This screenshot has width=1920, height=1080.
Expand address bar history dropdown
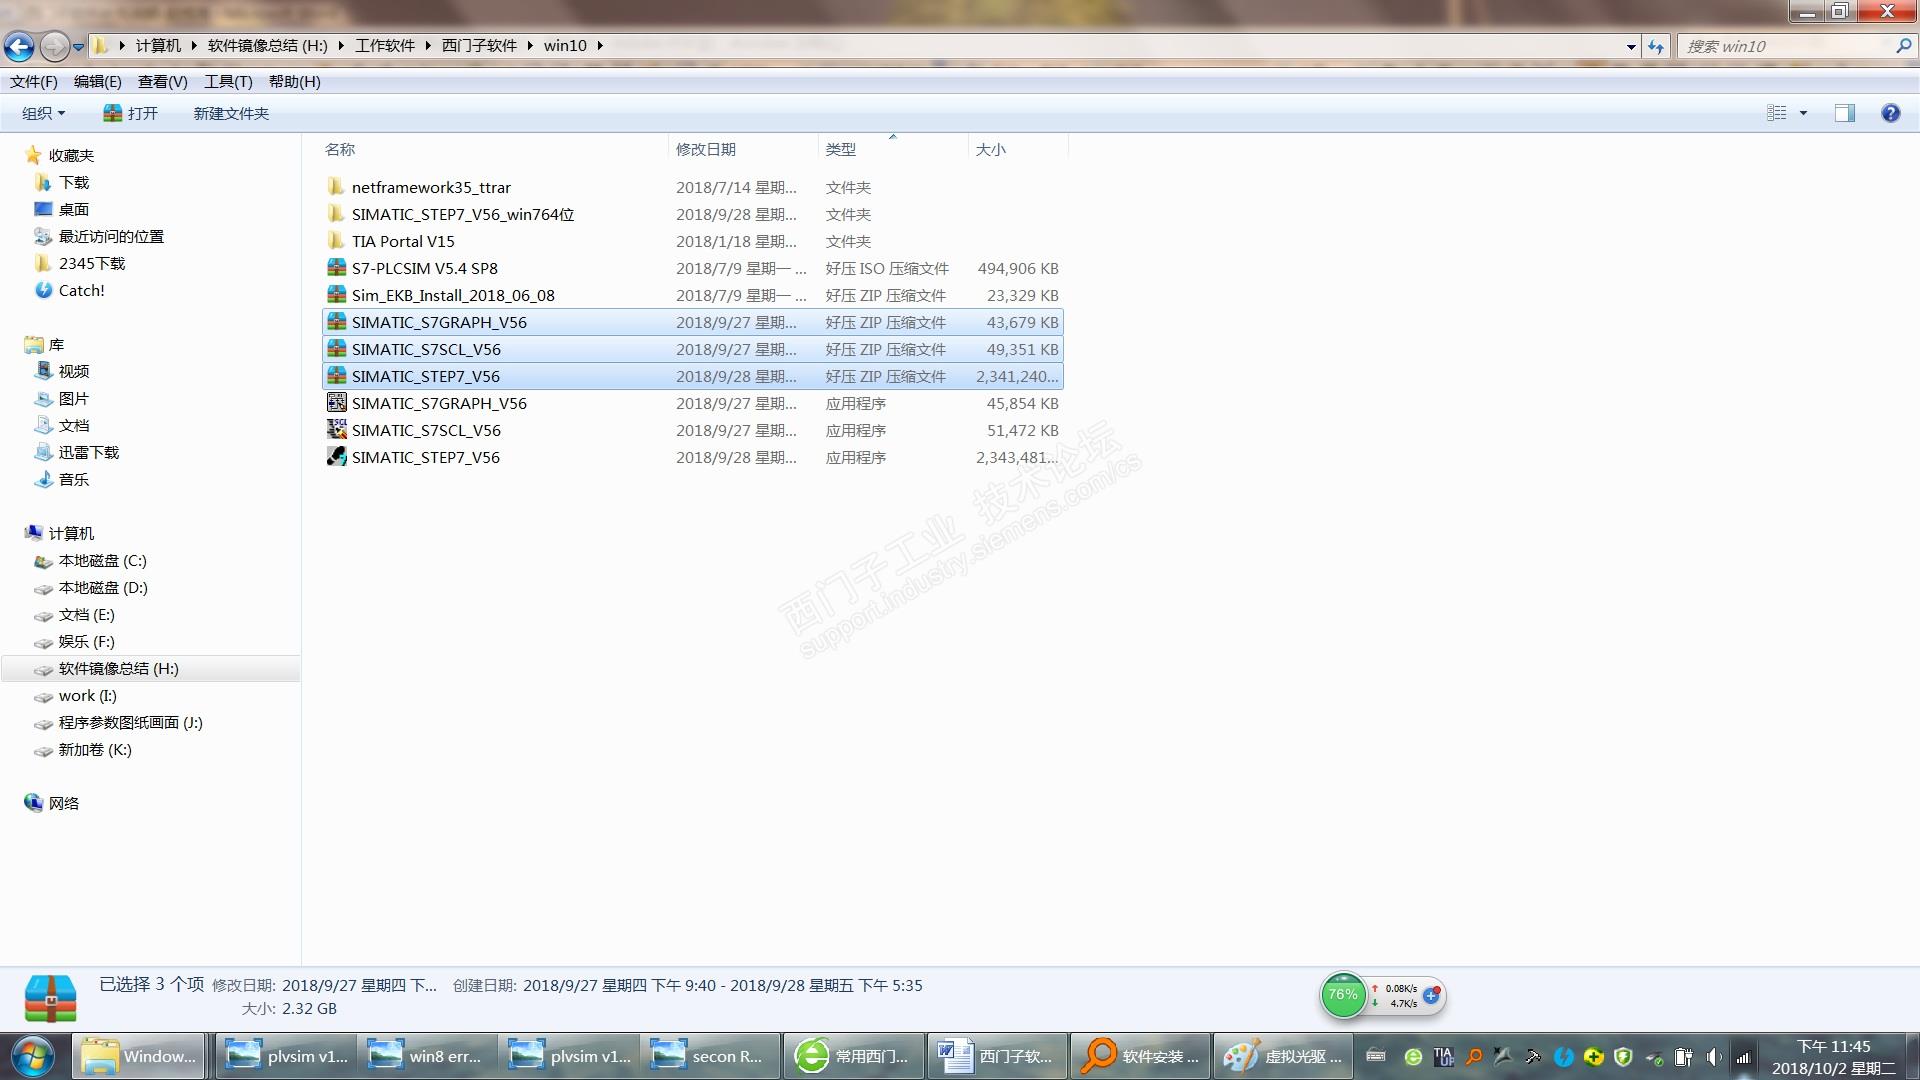click(x=1631, y=46)
